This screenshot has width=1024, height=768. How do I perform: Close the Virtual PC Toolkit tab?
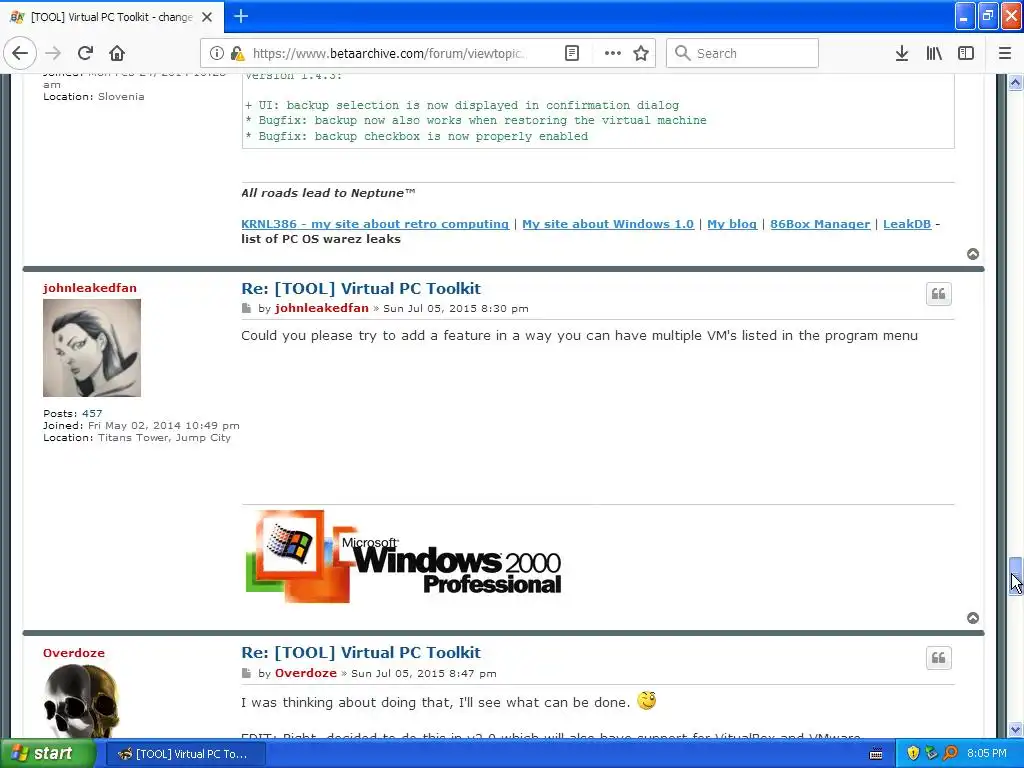pyautogui.click(x=207, y=17)
